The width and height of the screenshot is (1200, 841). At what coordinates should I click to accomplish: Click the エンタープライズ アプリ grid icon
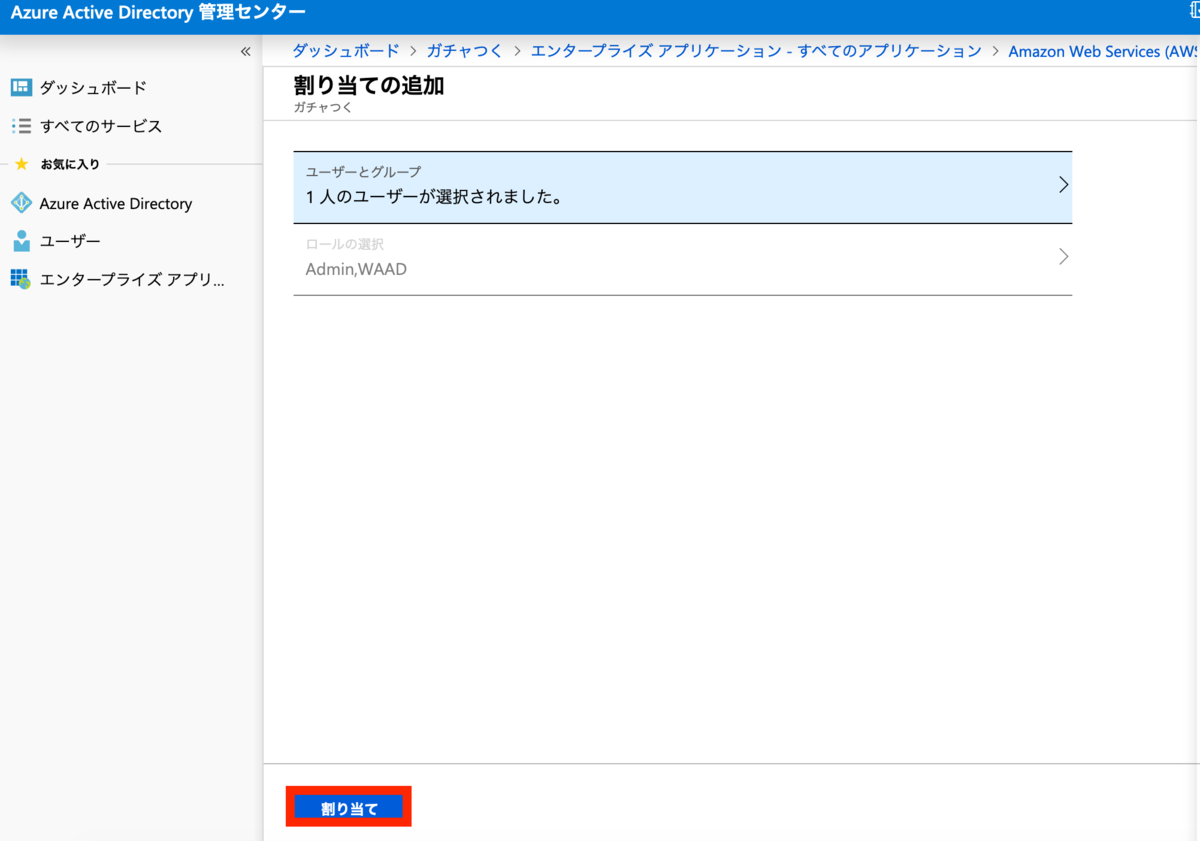[x=21, y=279]
